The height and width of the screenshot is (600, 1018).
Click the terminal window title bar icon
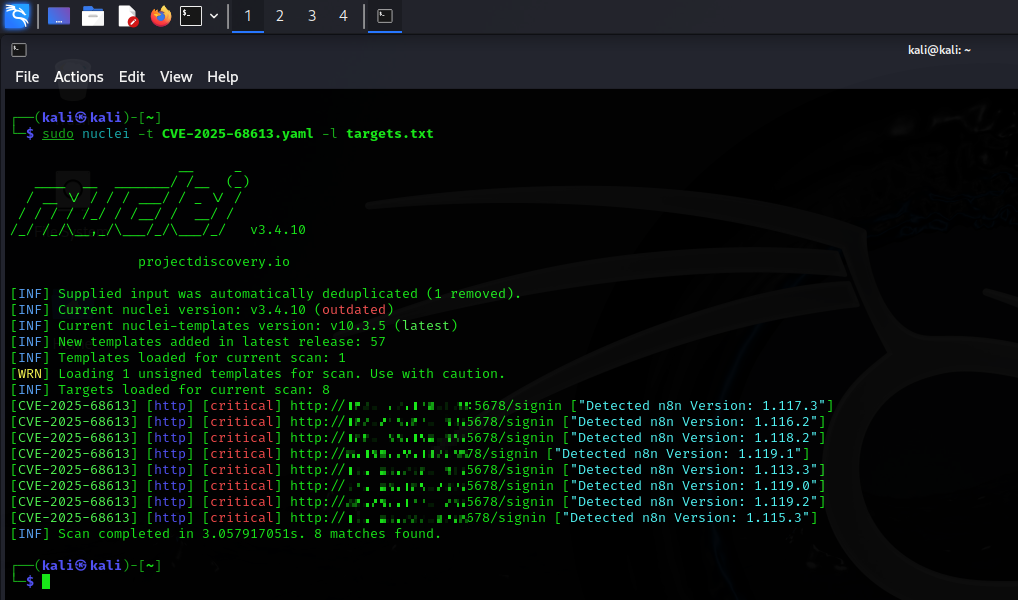tap(19, 50)
